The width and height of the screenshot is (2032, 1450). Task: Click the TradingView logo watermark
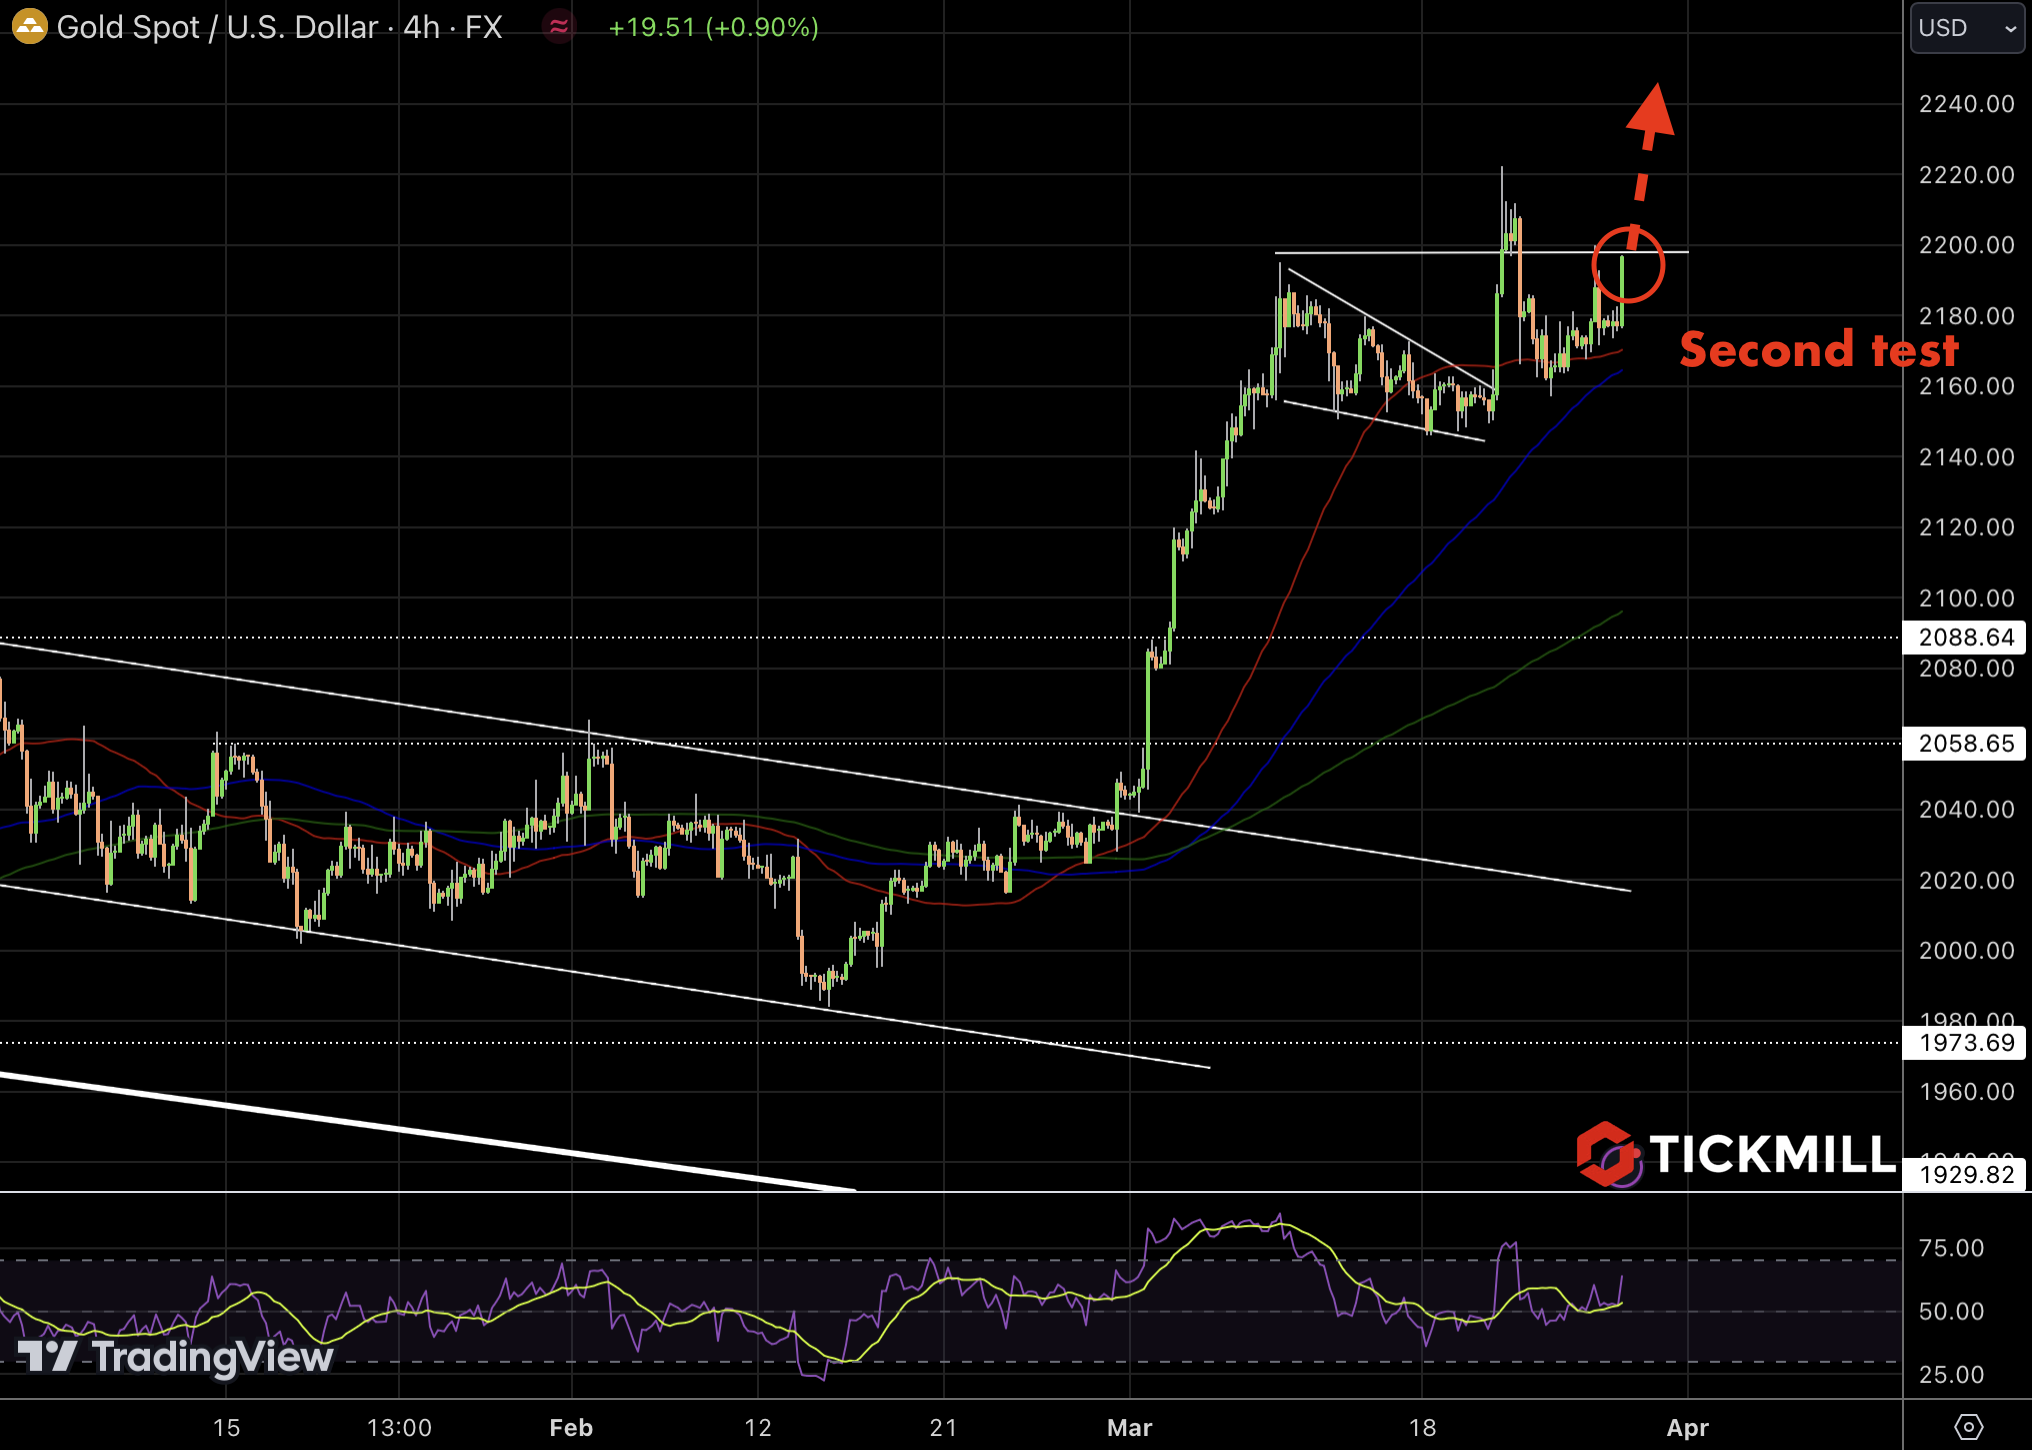[x=176, y=1357]
